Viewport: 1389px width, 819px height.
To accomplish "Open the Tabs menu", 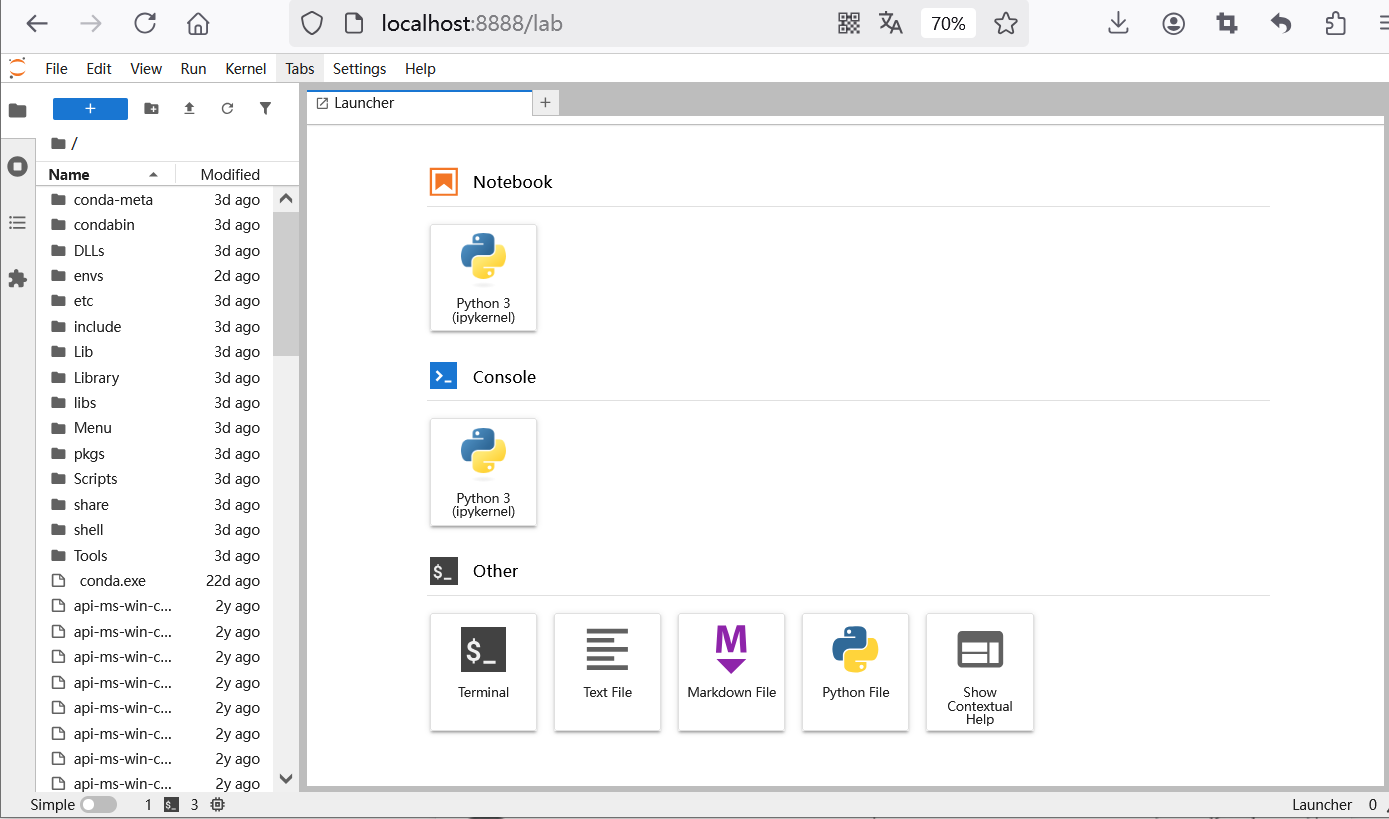I will 300,68.
